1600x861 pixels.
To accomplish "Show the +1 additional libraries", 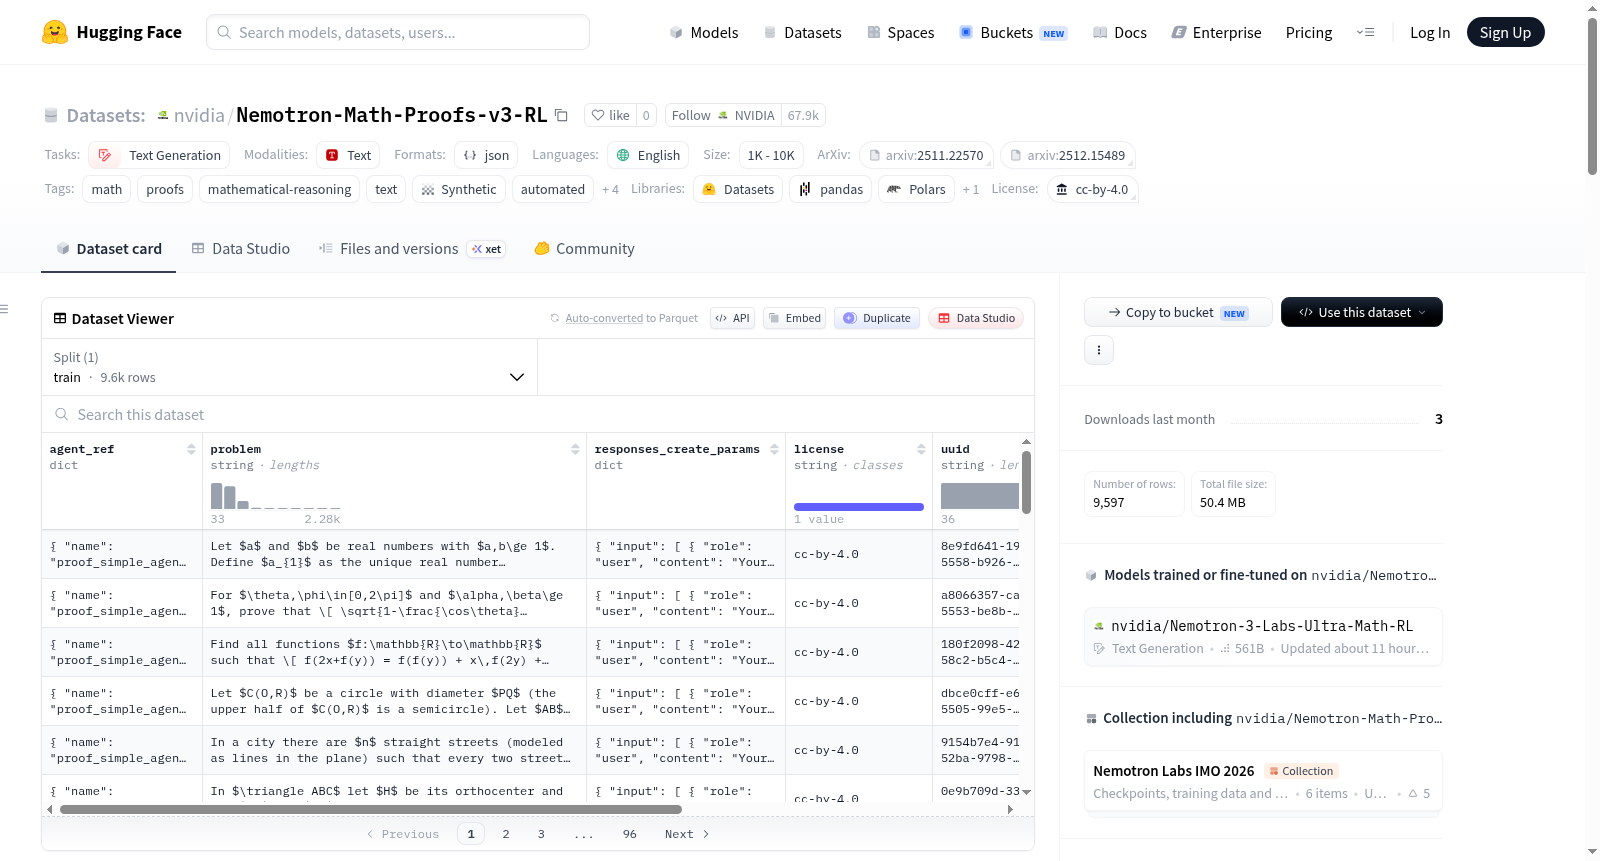I will pos(970,189).
